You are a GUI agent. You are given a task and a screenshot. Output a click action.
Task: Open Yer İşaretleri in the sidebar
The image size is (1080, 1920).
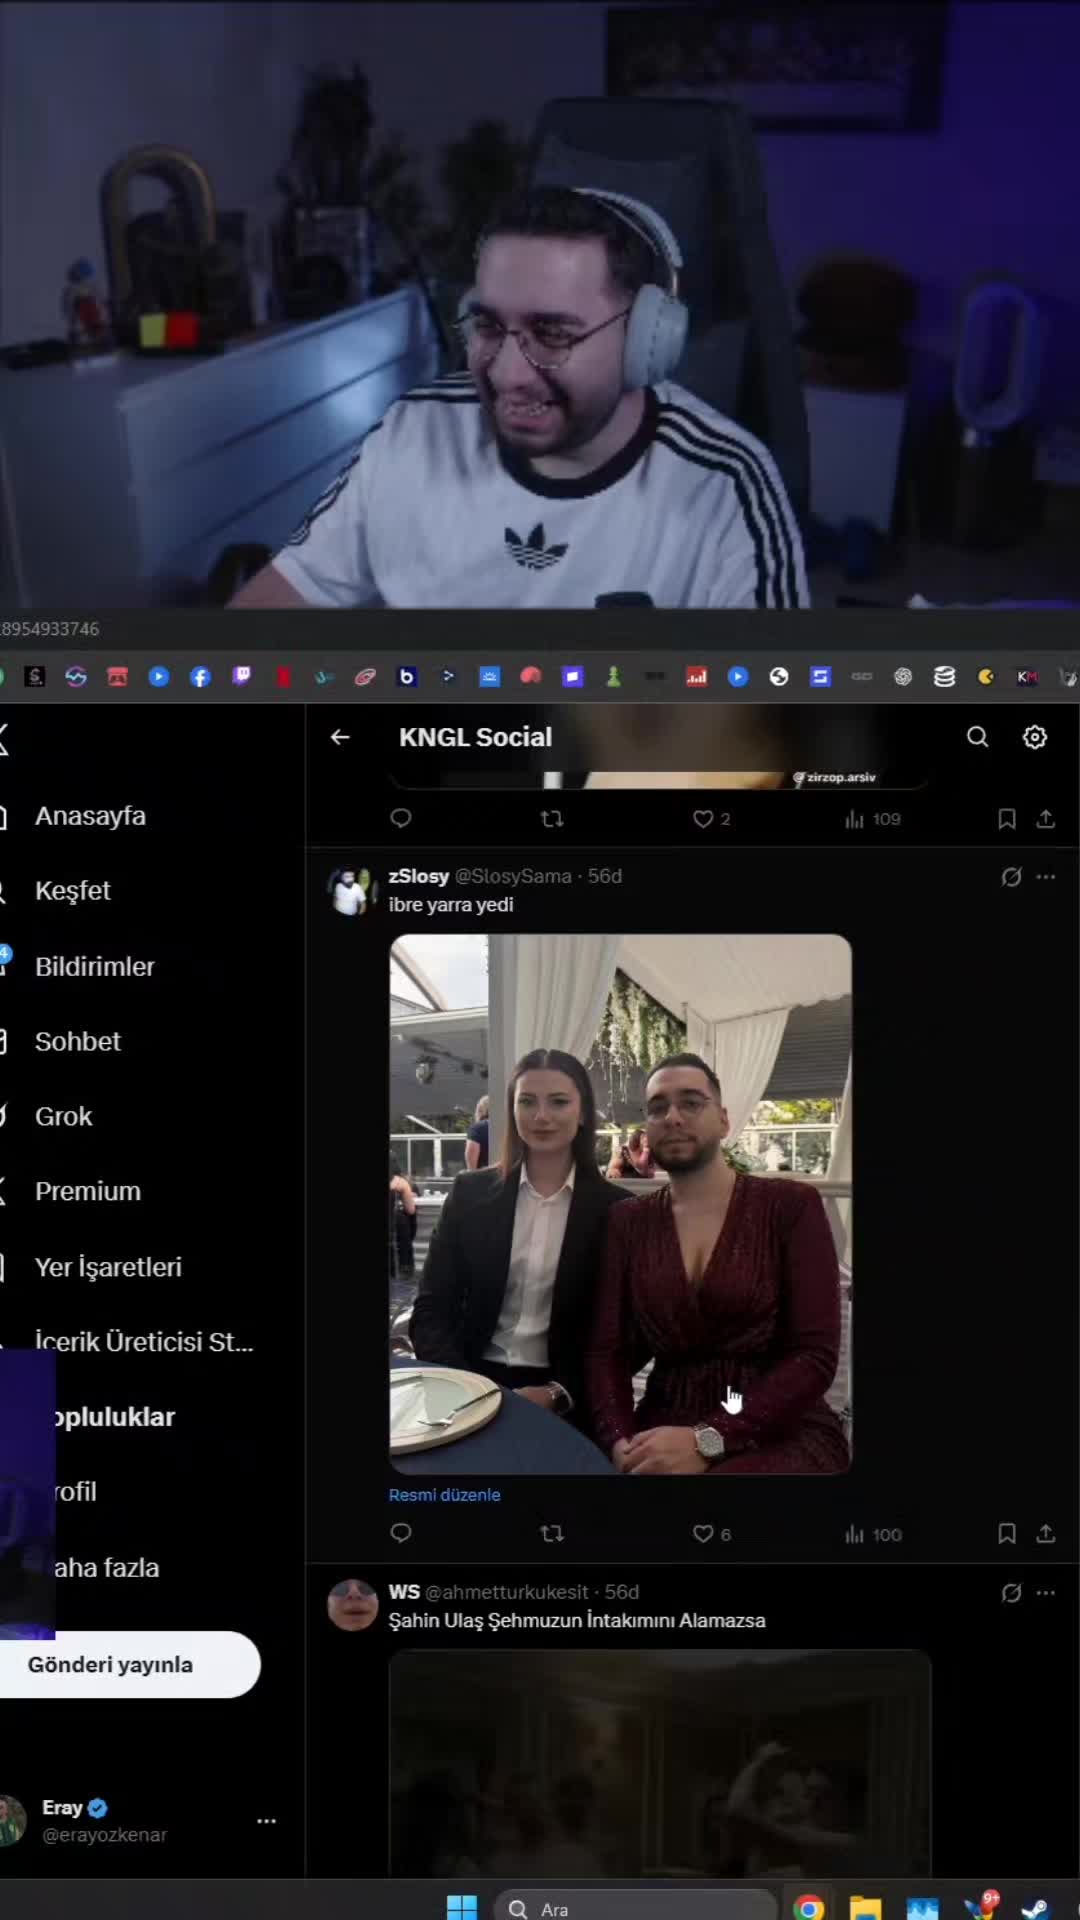click(108, 1267)
